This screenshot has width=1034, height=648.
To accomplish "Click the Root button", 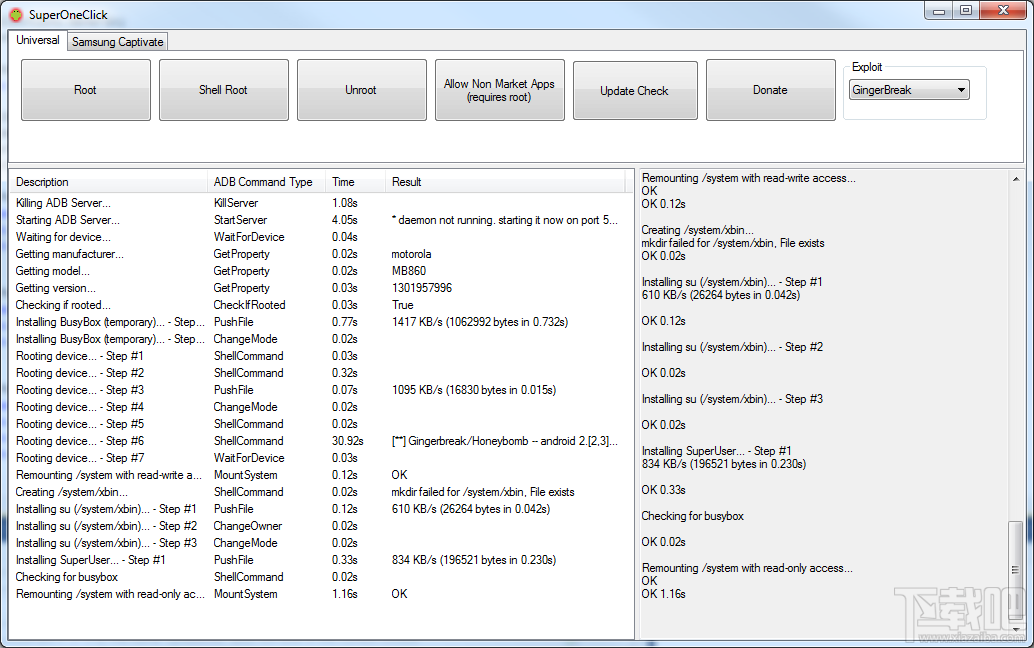I will (x=86, y=90).
